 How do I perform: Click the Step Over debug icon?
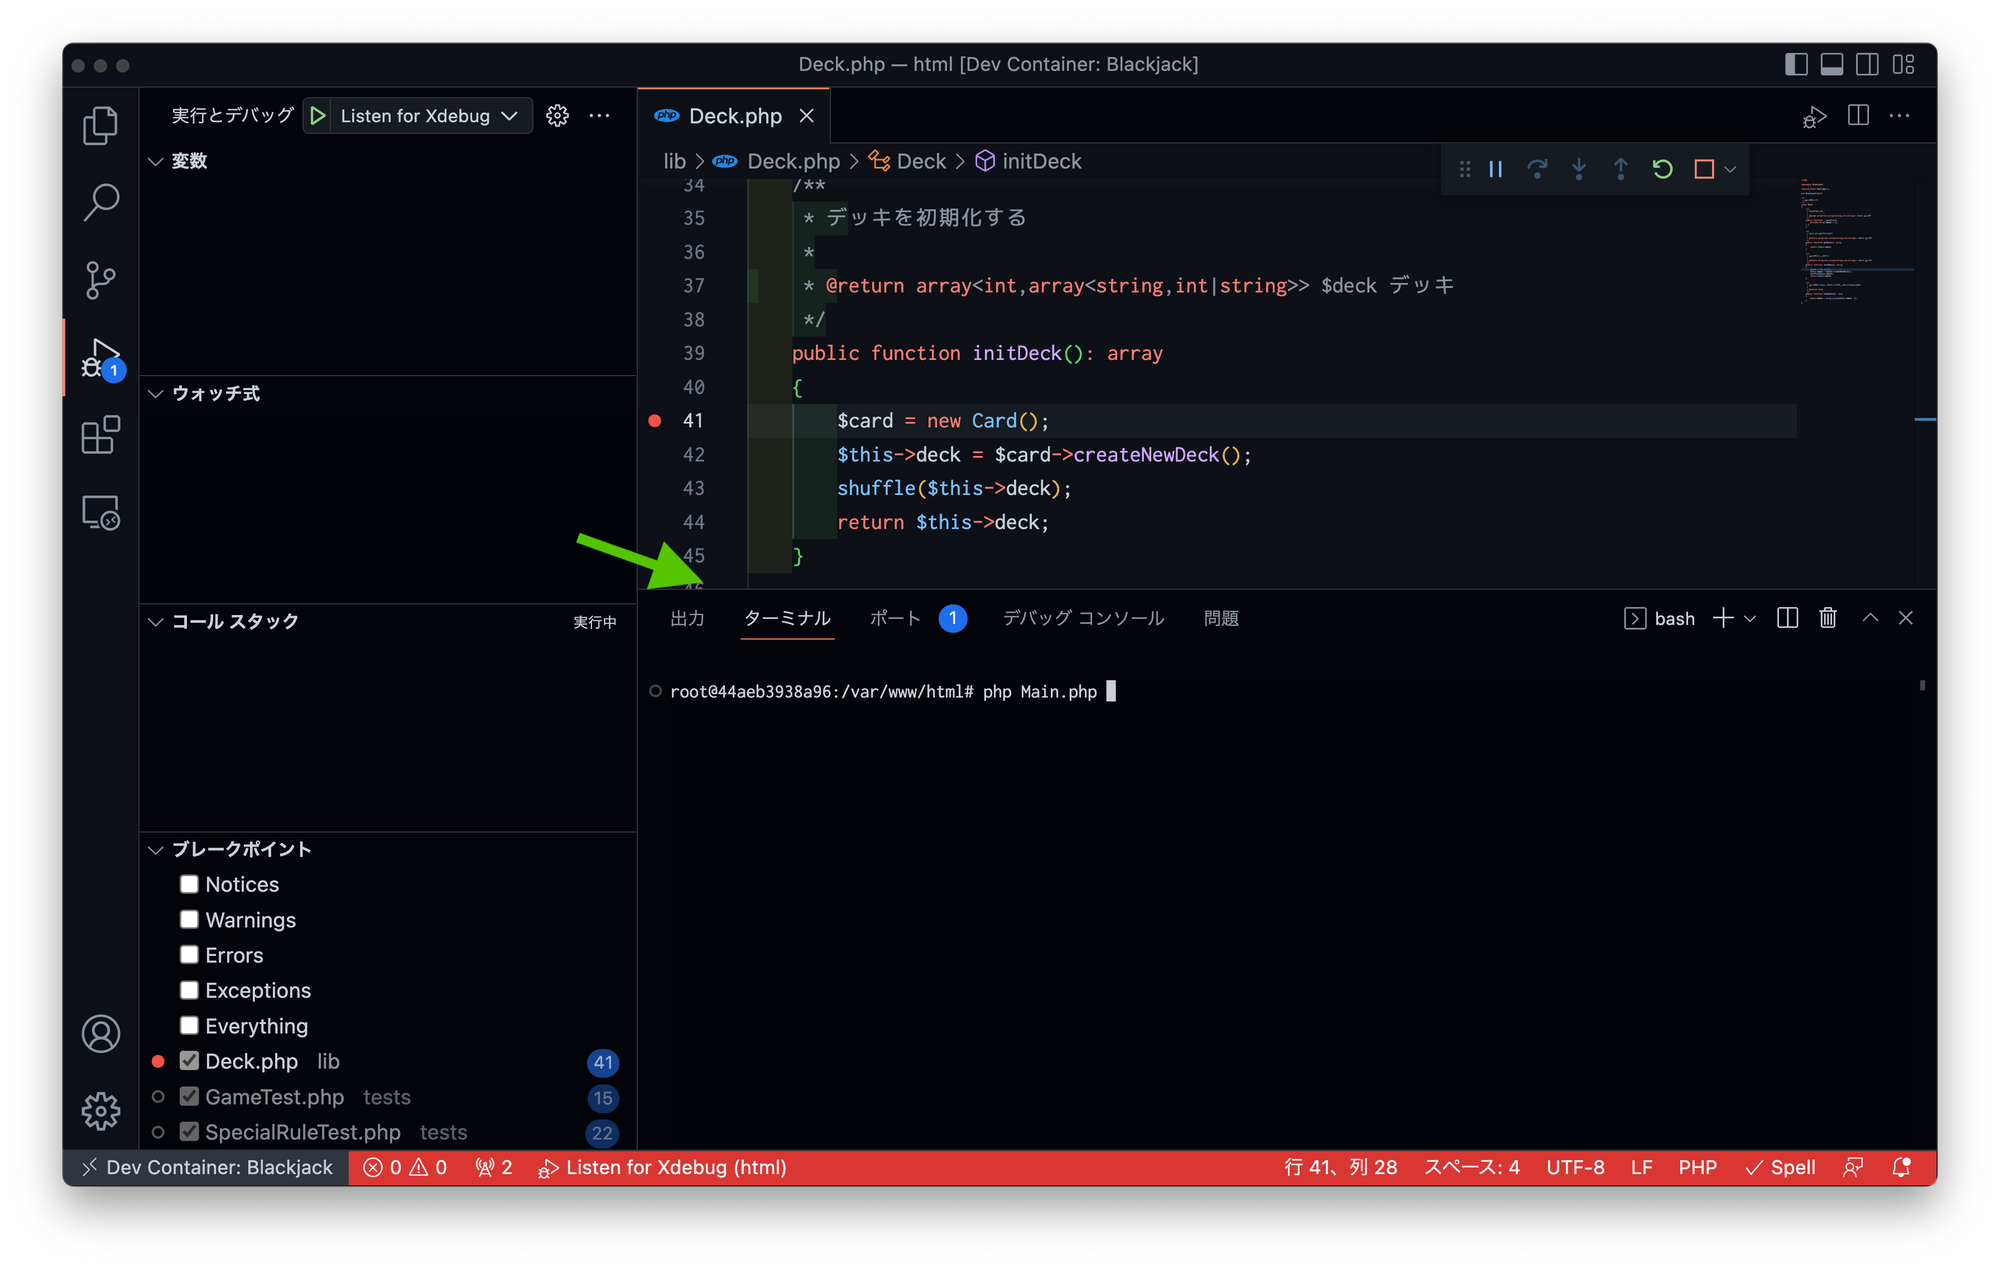(1537, 169)
